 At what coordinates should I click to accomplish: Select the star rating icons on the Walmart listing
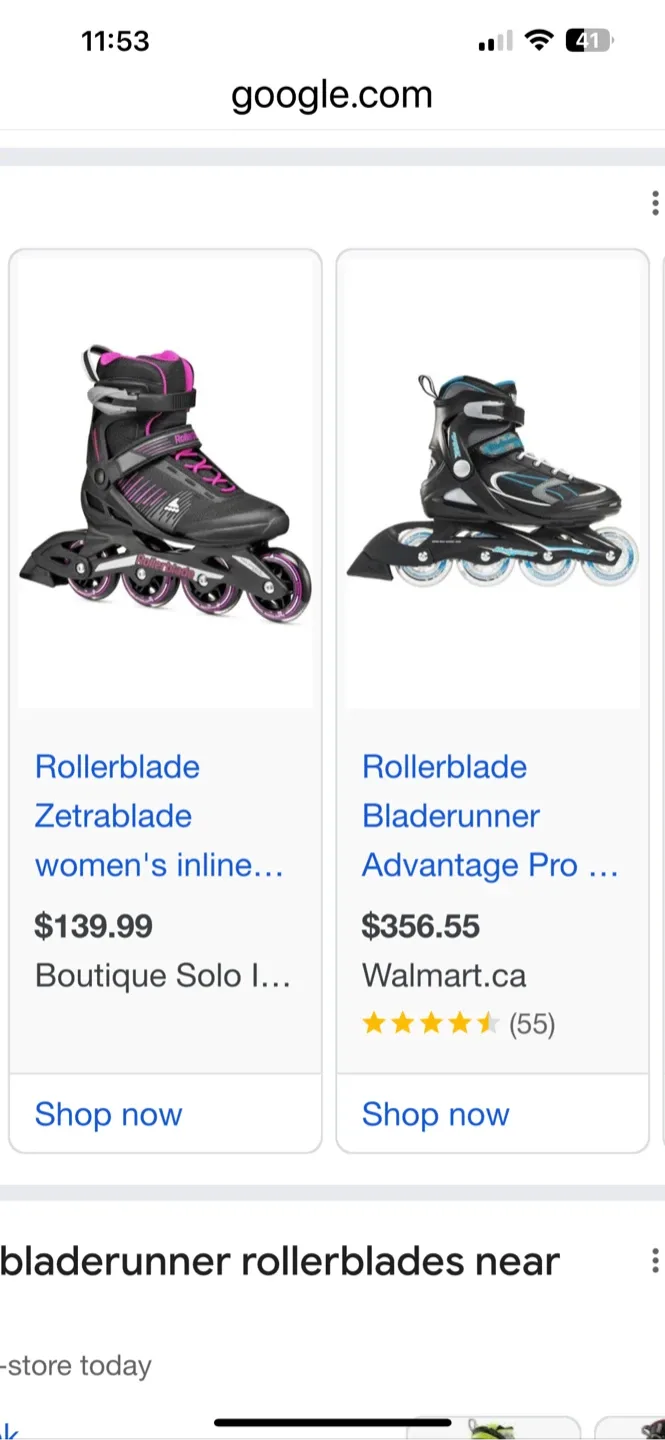click(432, 1023)
